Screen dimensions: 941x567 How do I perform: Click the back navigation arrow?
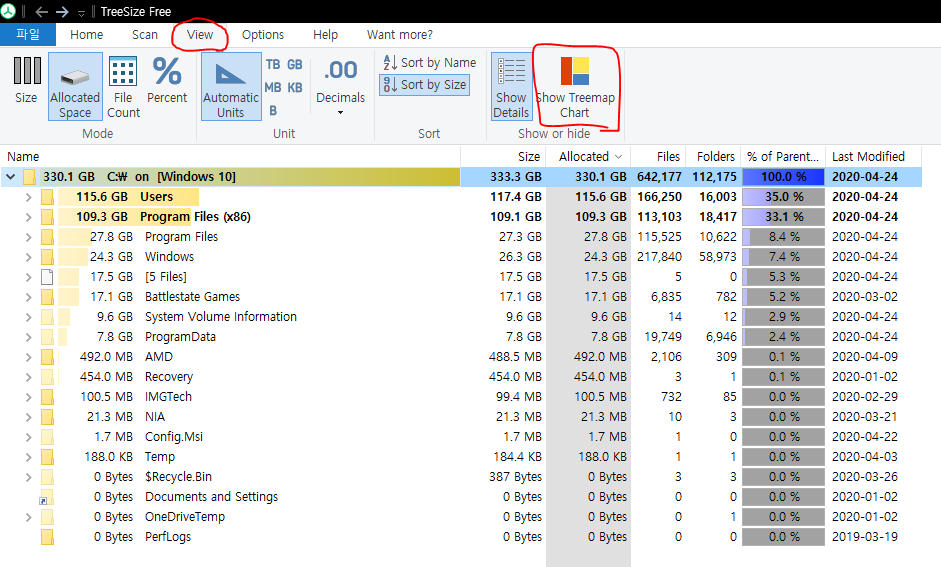41,11
